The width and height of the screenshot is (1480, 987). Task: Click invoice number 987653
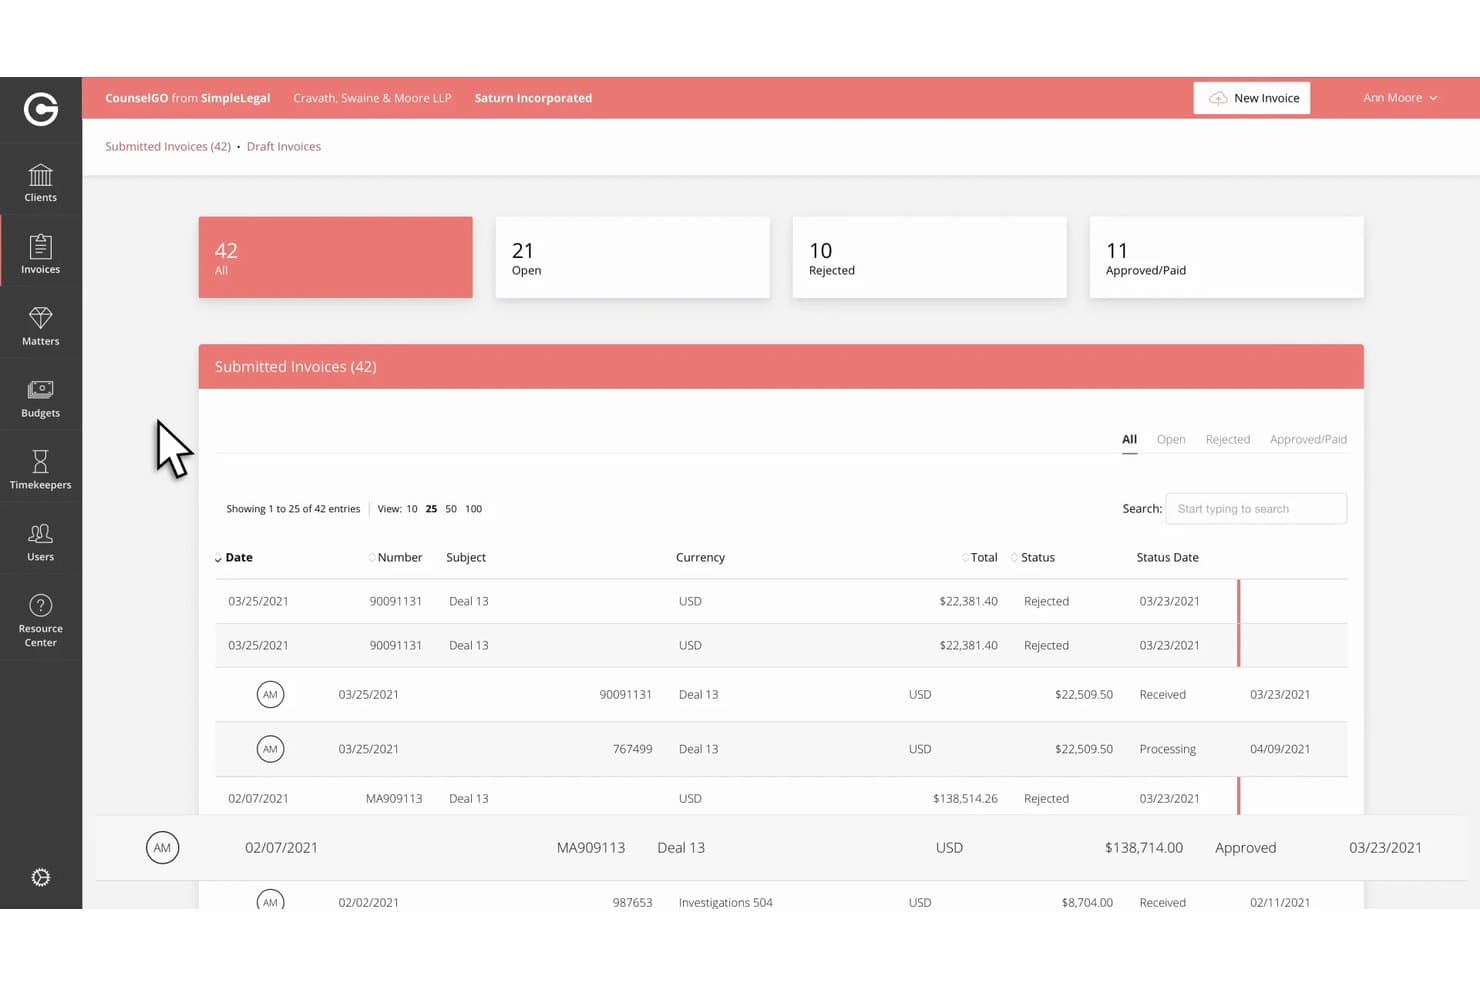pyautogui.click(x=632, y=902)
